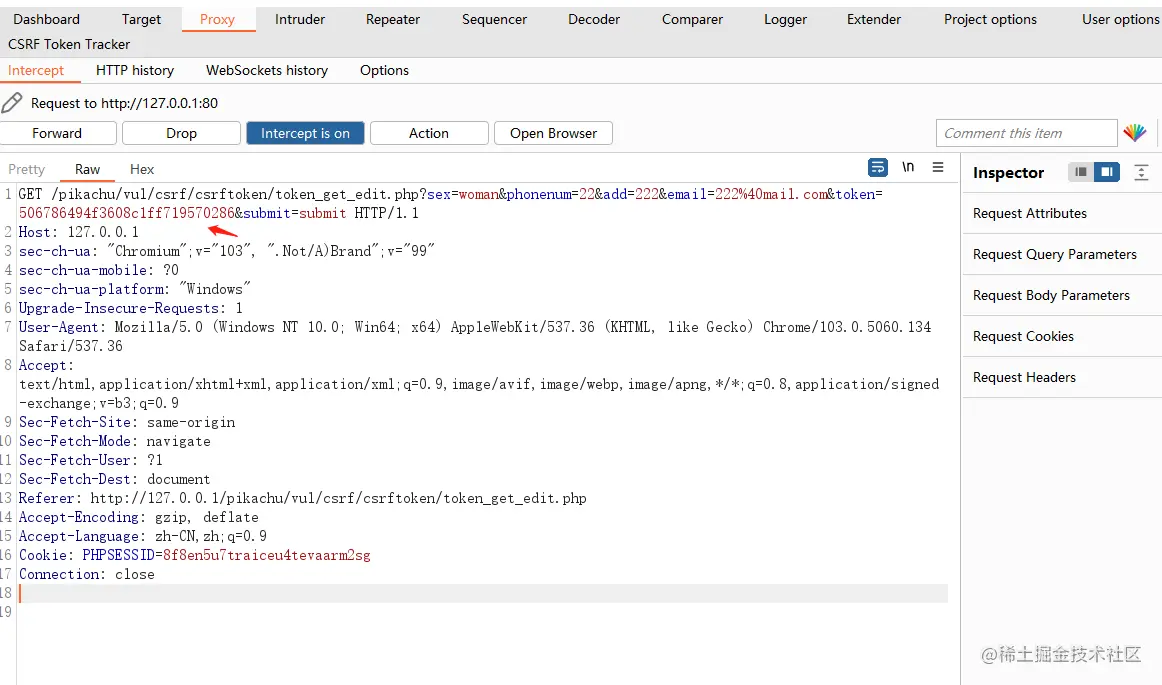Open the Intruder tab

coord(299,19)
